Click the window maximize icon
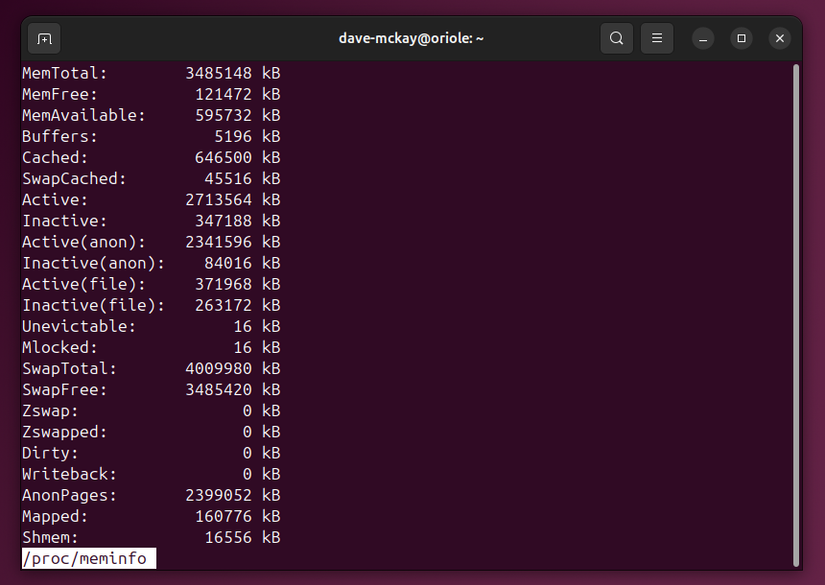Screen dimensions: 825x585 [x=740, y=38]
